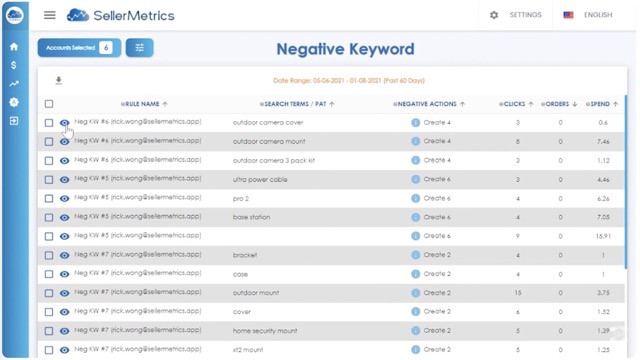Click eye icon on cover row

64,312
